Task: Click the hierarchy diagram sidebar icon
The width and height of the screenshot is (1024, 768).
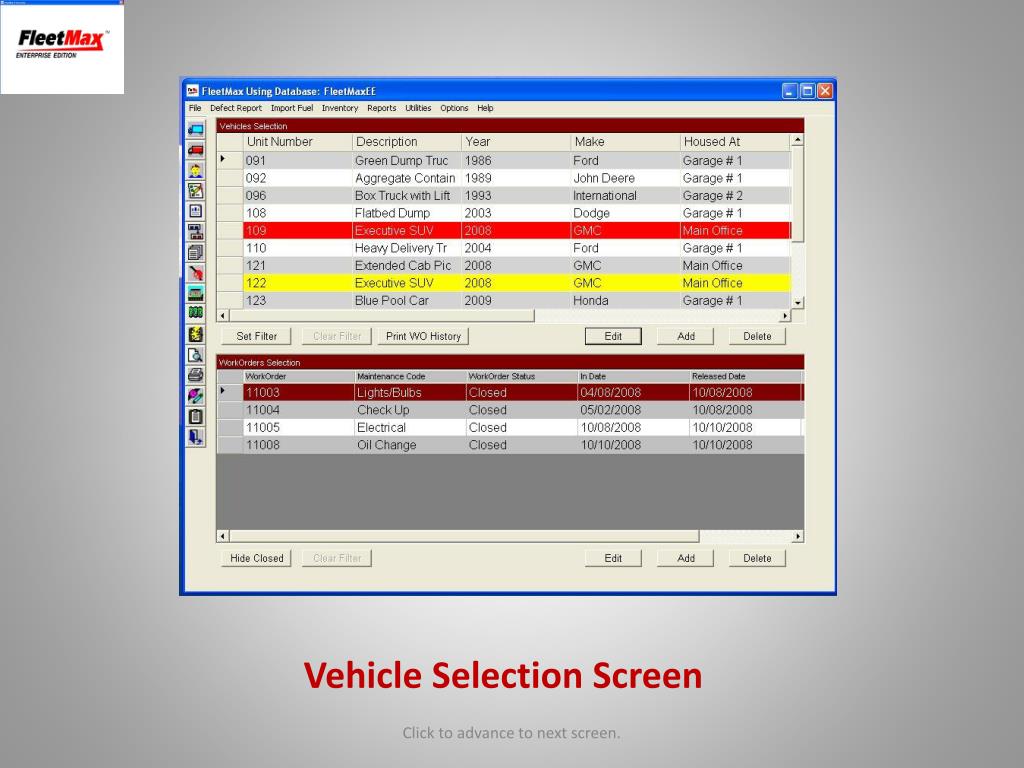Action: (195, 232)
